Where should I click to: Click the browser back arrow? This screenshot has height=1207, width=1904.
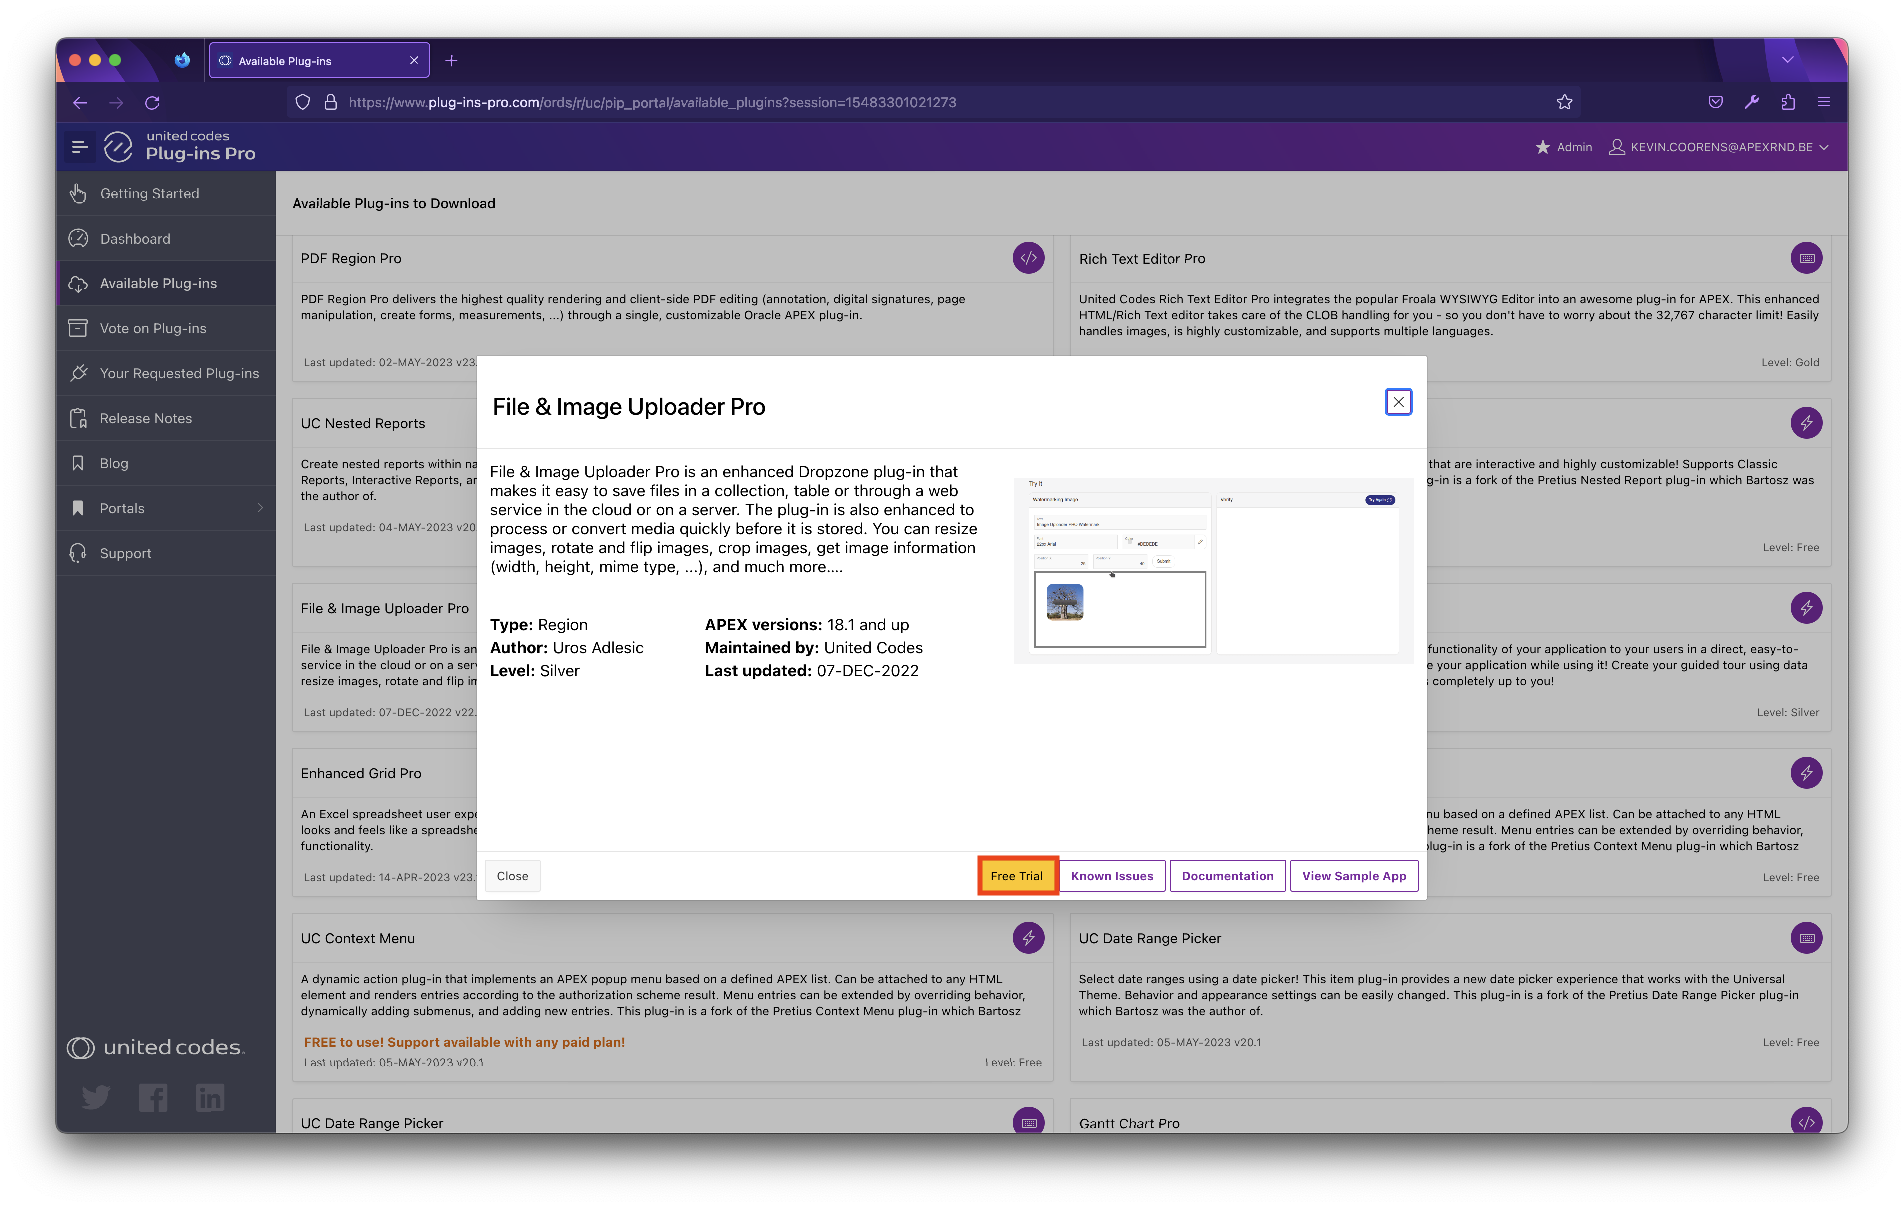[80, 102]
